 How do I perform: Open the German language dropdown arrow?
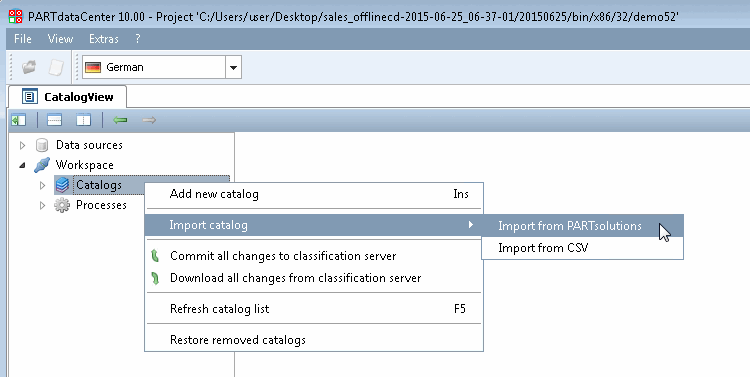coord(233,67)
